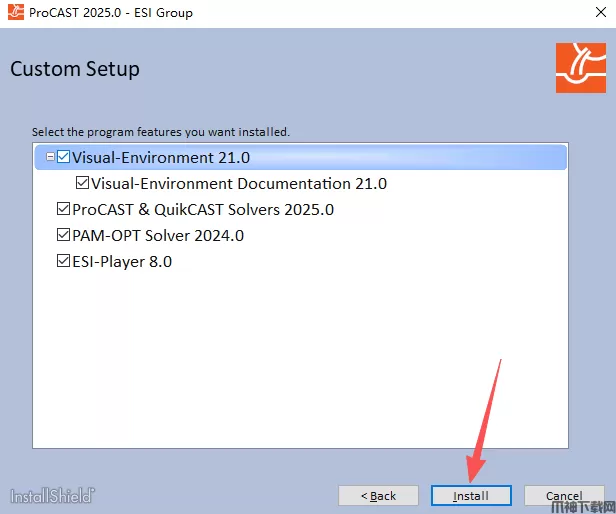This screenshot has height=514, width=616.
Task: Collapse the Visual-Environment 21.0 tree node
Action: tap(50, 157)
